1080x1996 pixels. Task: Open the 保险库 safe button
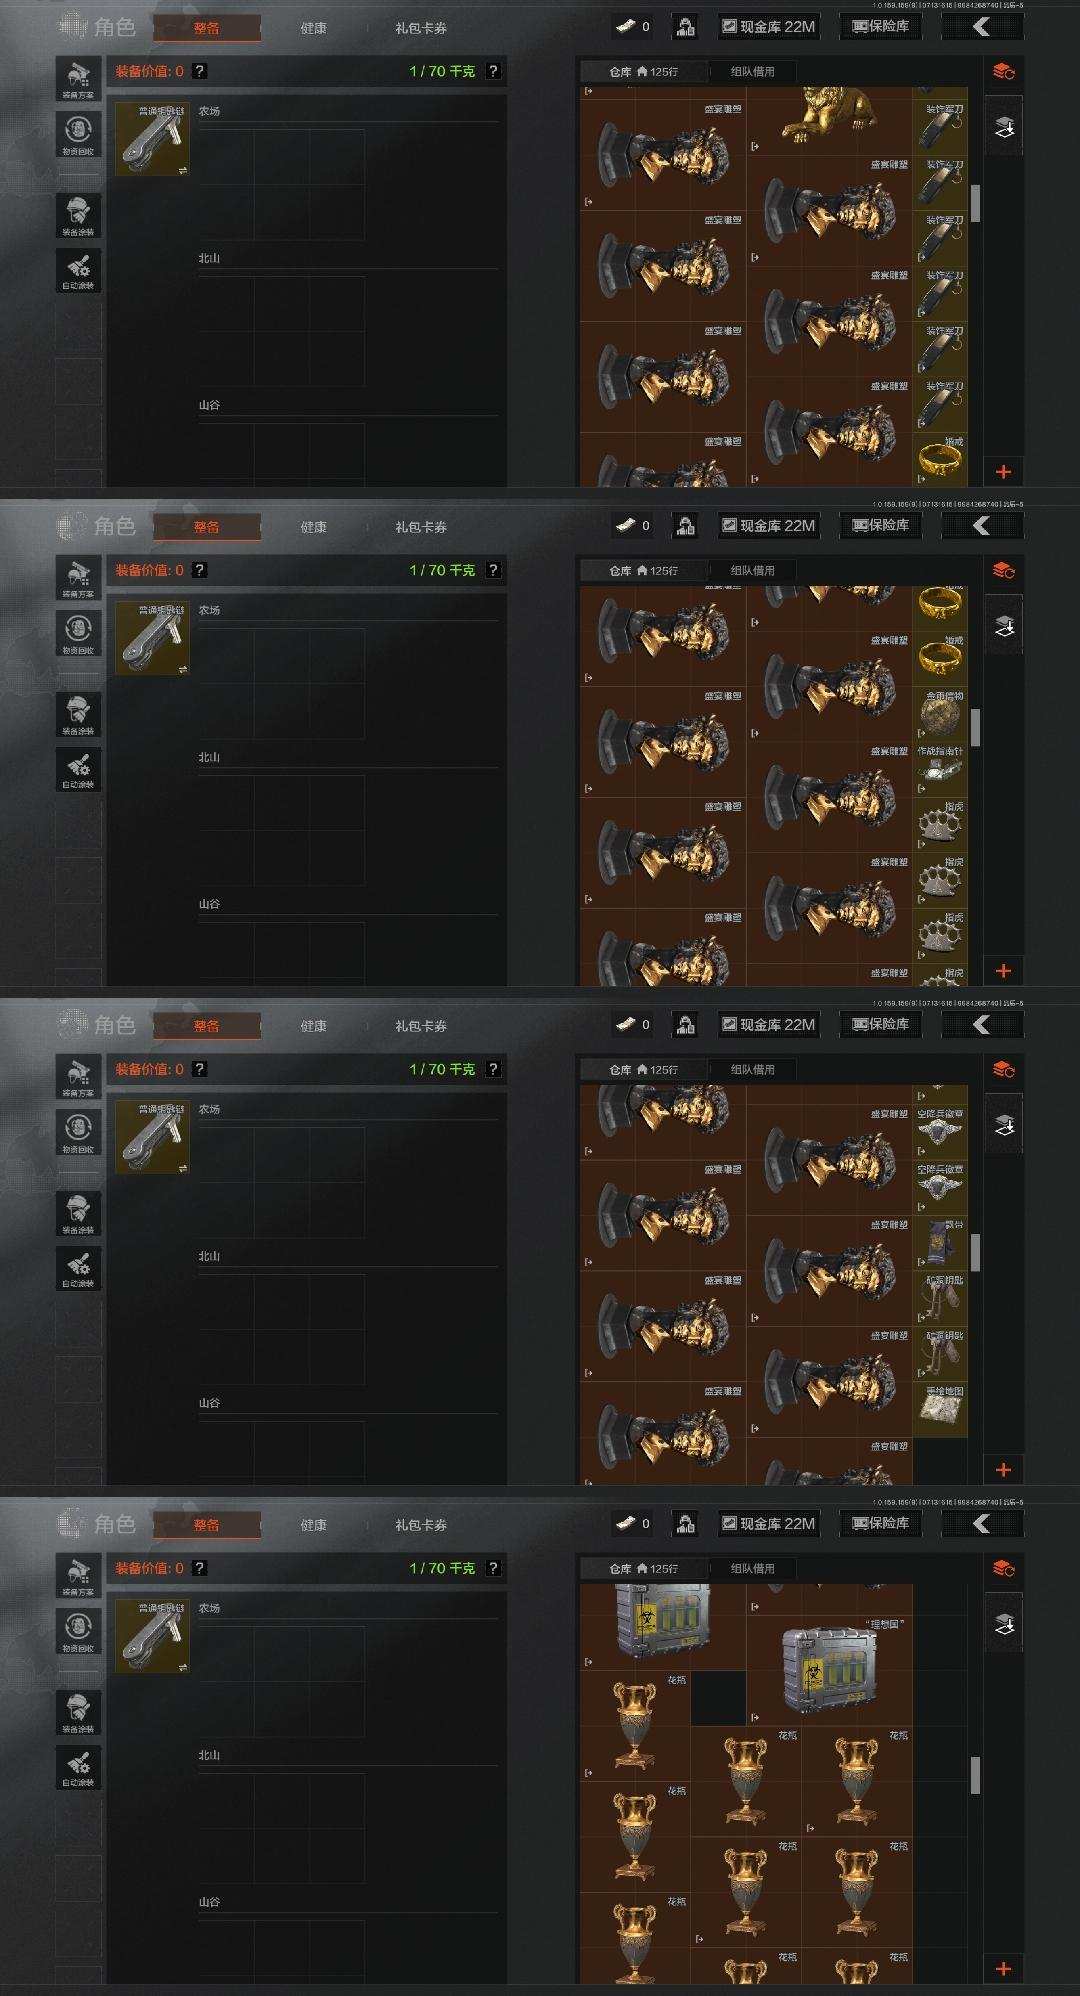click(881, 26)
